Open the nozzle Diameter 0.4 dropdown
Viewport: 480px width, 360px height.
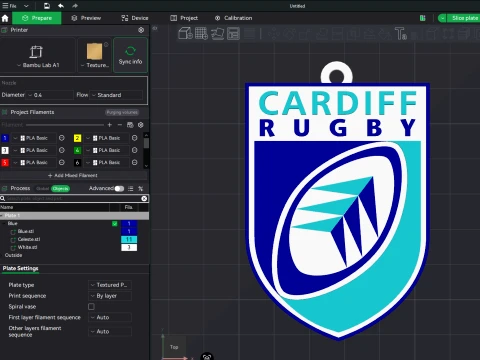50,95
